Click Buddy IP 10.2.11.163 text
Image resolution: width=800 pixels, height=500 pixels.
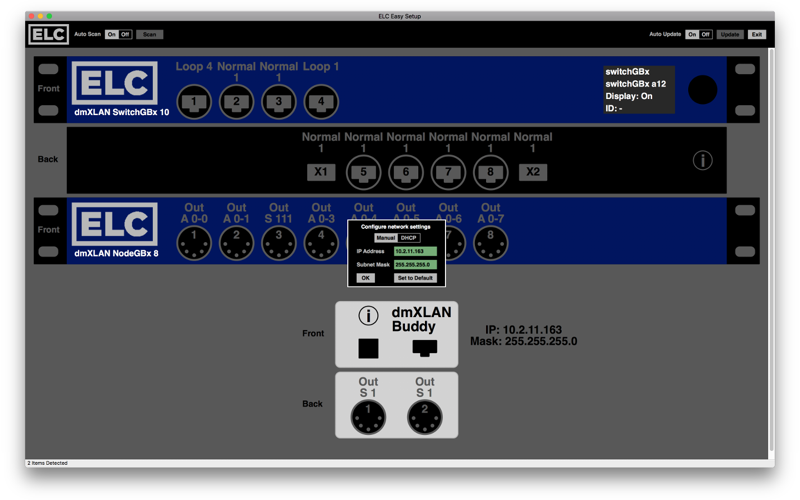click(x=523, y=330)
